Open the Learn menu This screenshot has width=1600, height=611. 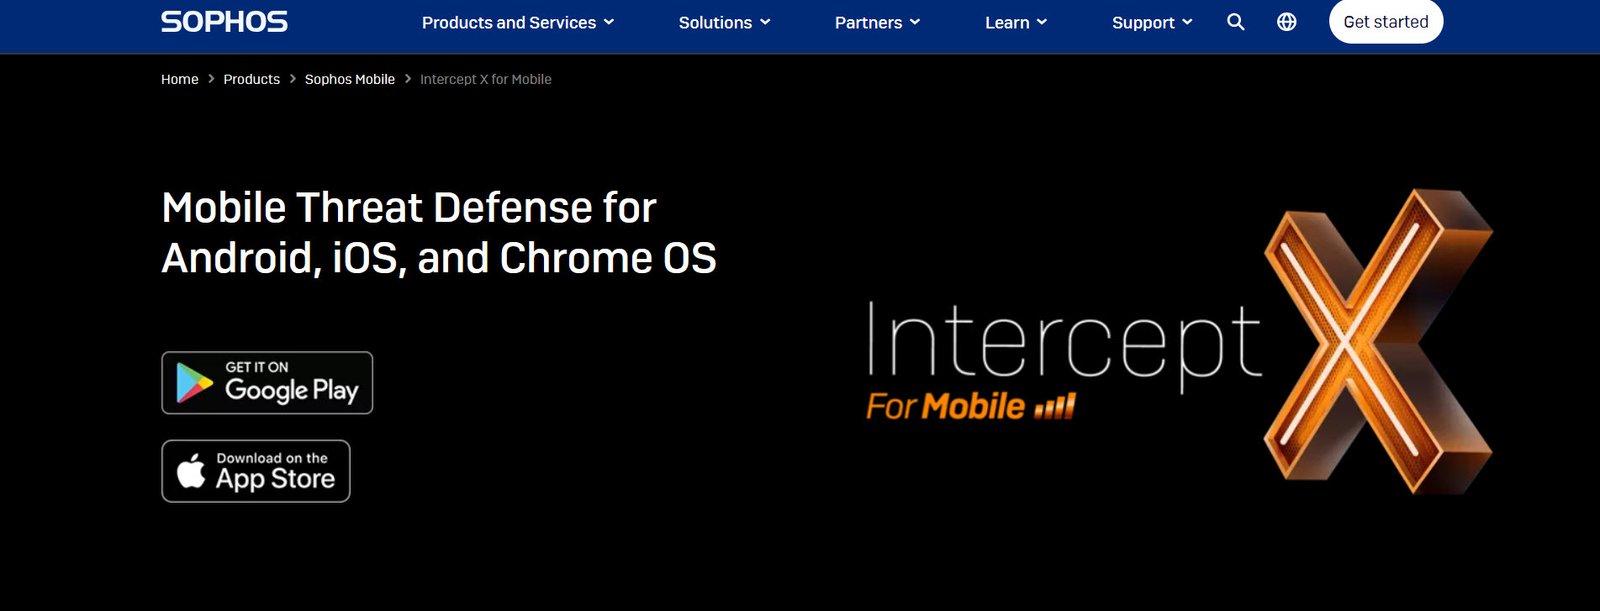pos(1016,22)
